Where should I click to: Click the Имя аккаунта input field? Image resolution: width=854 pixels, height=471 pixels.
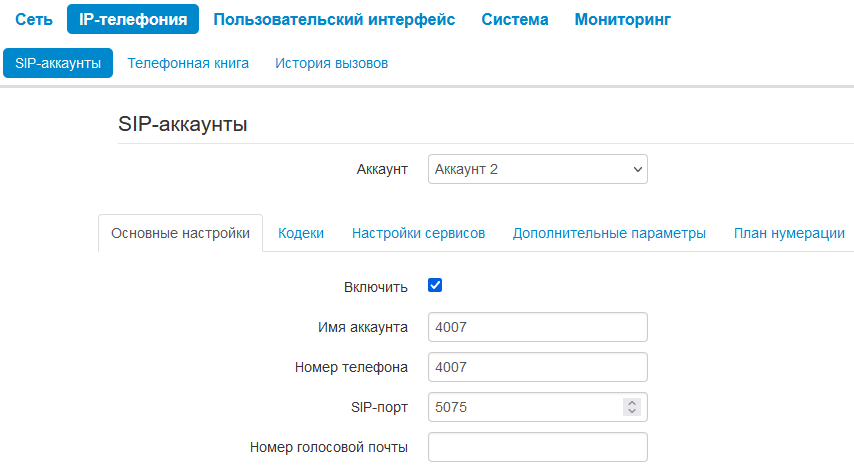(x=538, y=327)
